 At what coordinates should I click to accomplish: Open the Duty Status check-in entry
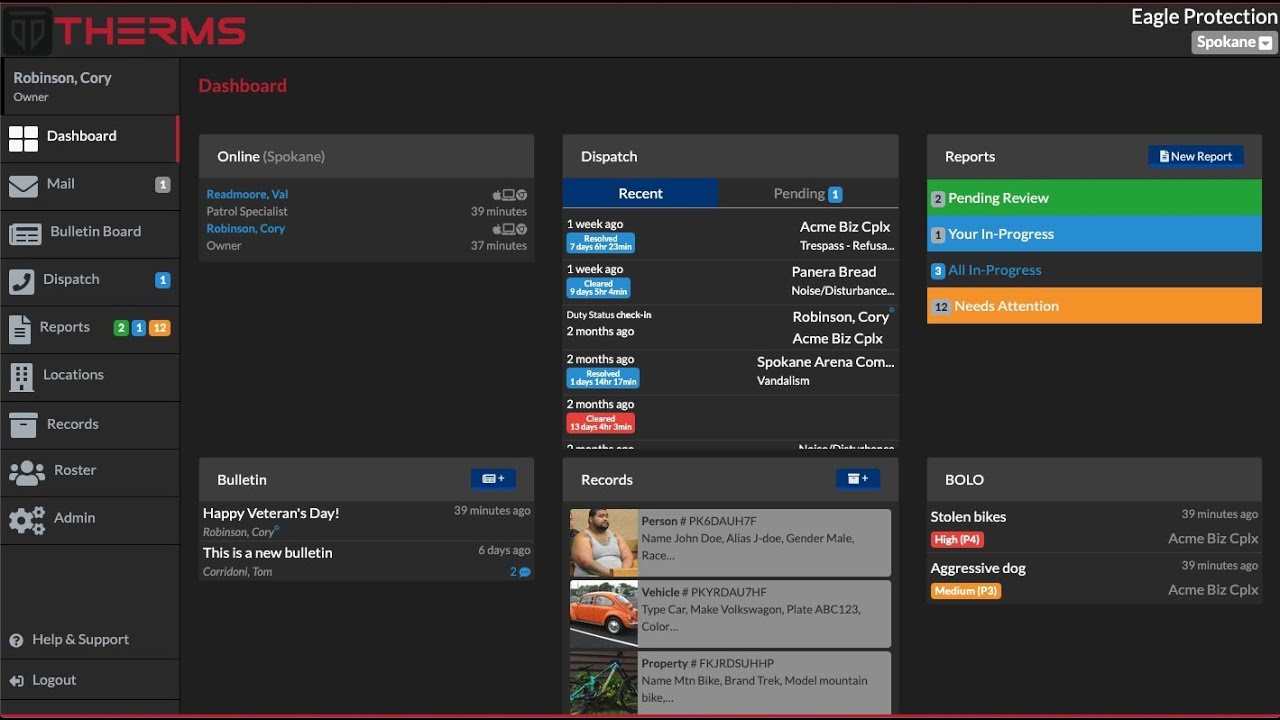730,327
